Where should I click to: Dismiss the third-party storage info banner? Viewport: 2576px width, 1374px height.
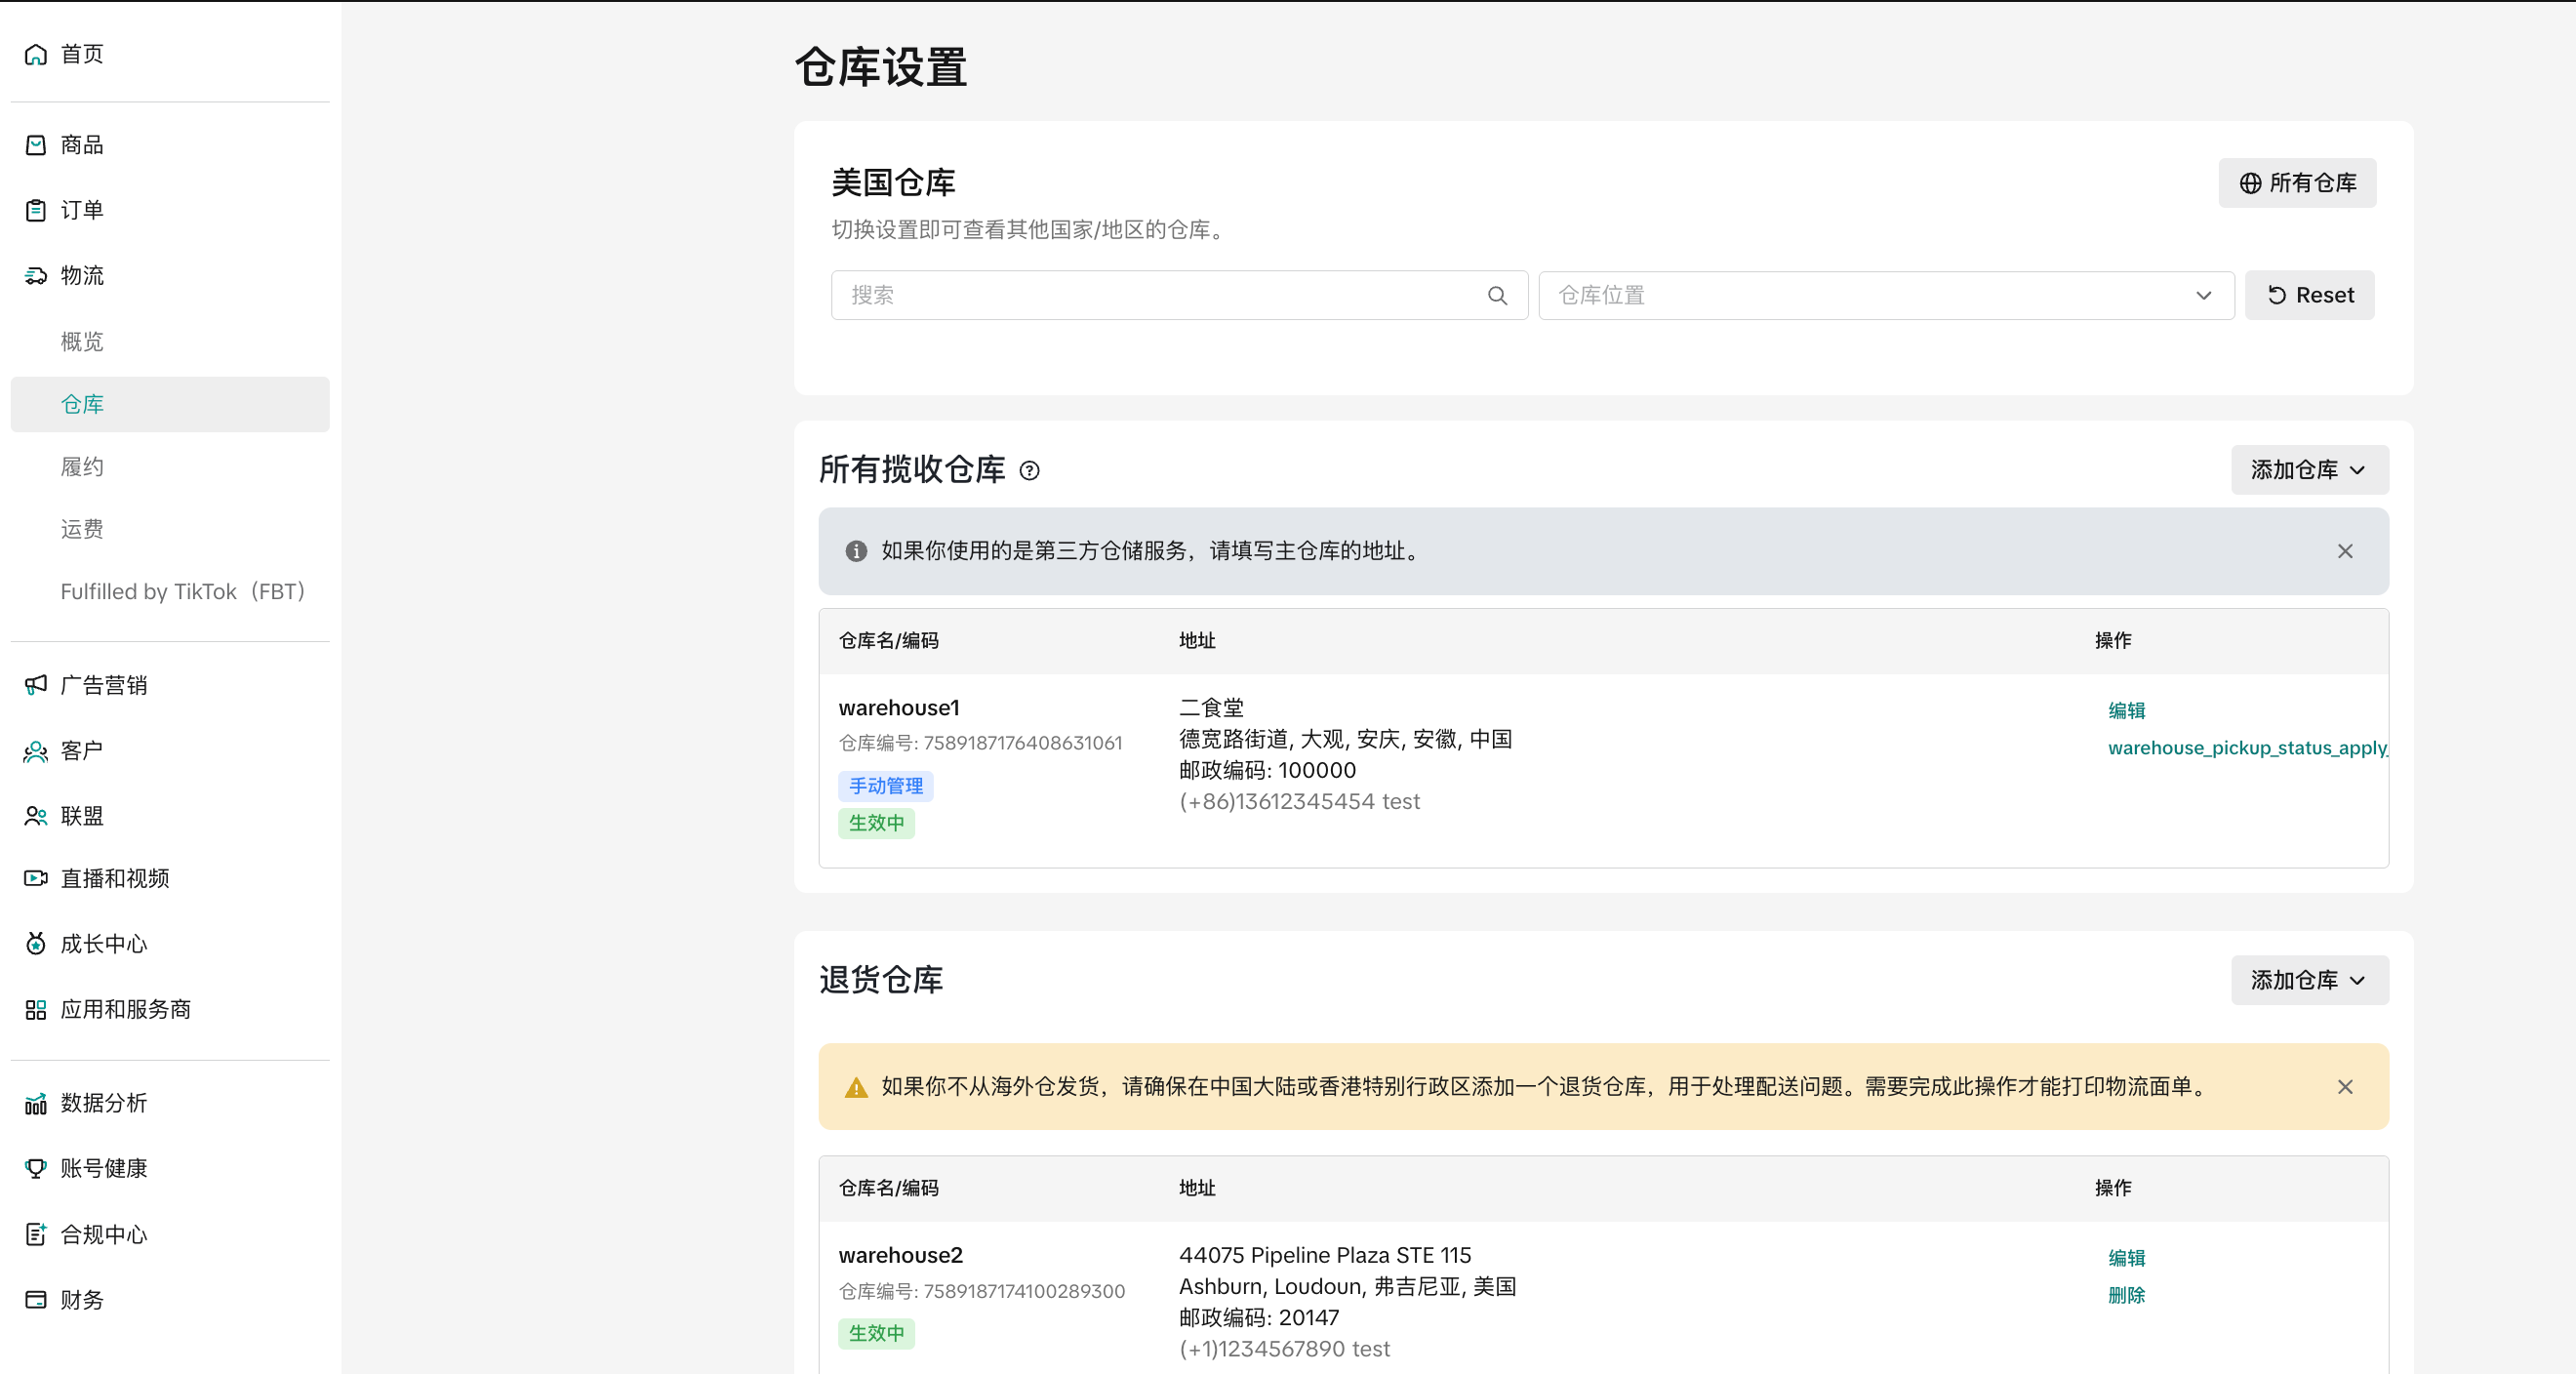[x=2345, y=551]
